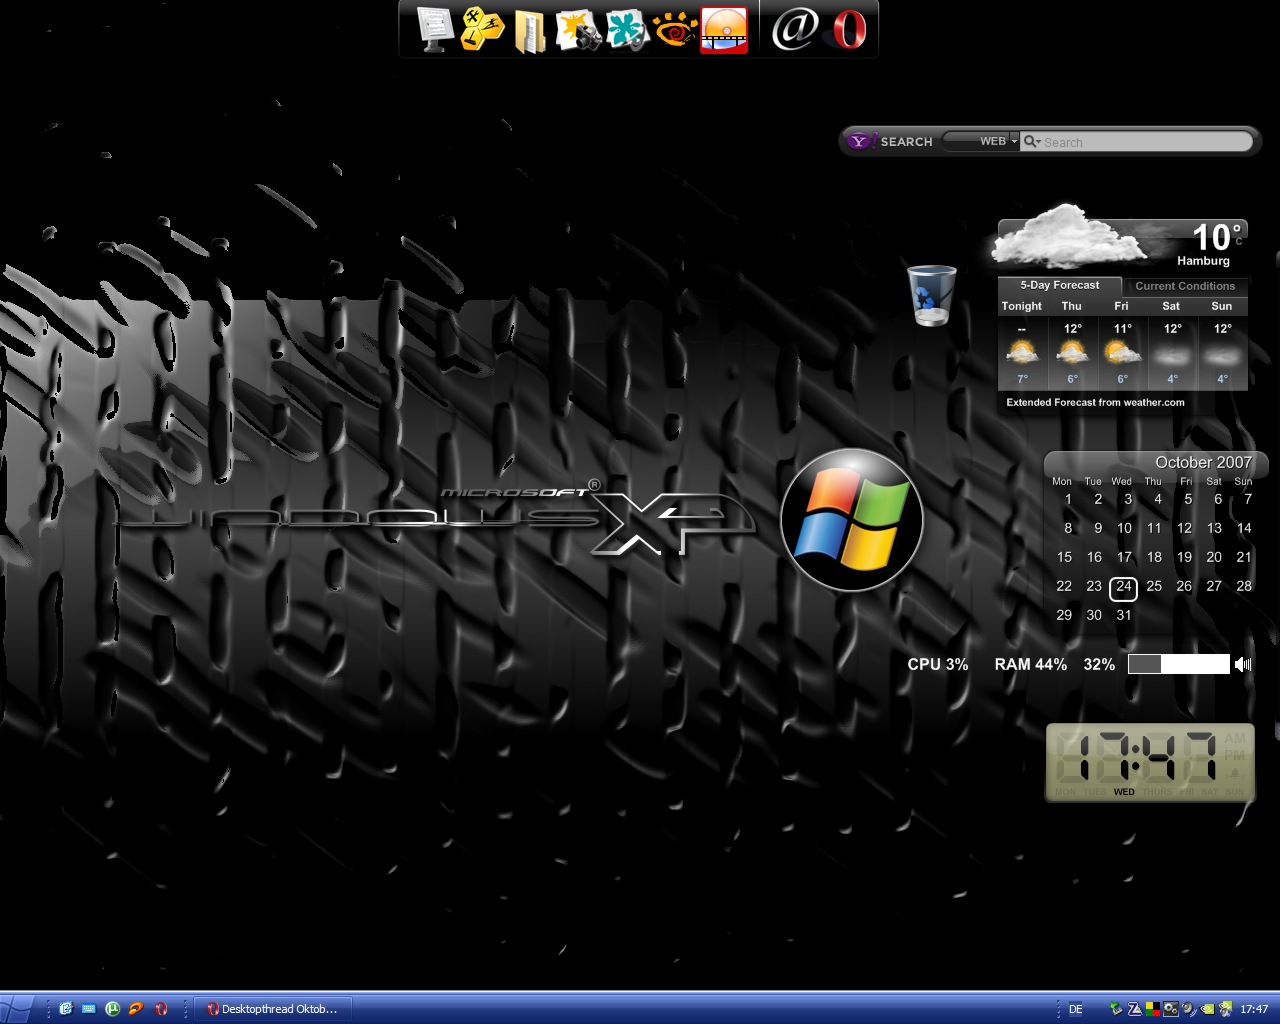Select day 1 in calendar
This screenshot has width=1280, height=1024.
point(1068,499)
